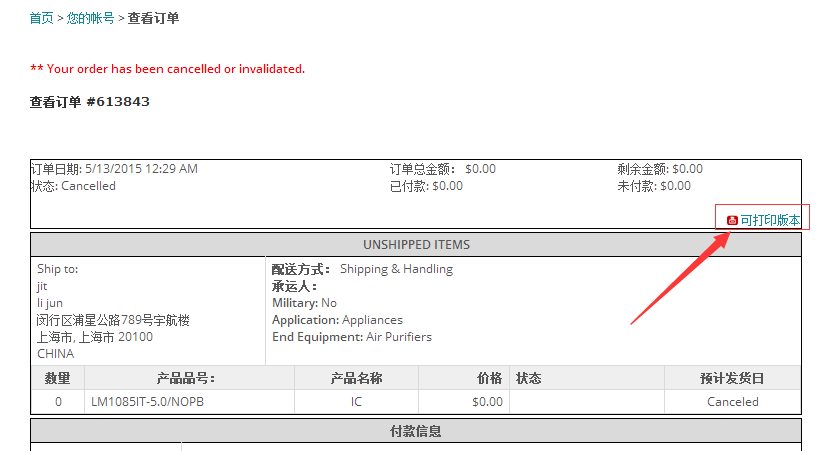Click the 订单日期 5/13/2015 text

coord(114,169)
